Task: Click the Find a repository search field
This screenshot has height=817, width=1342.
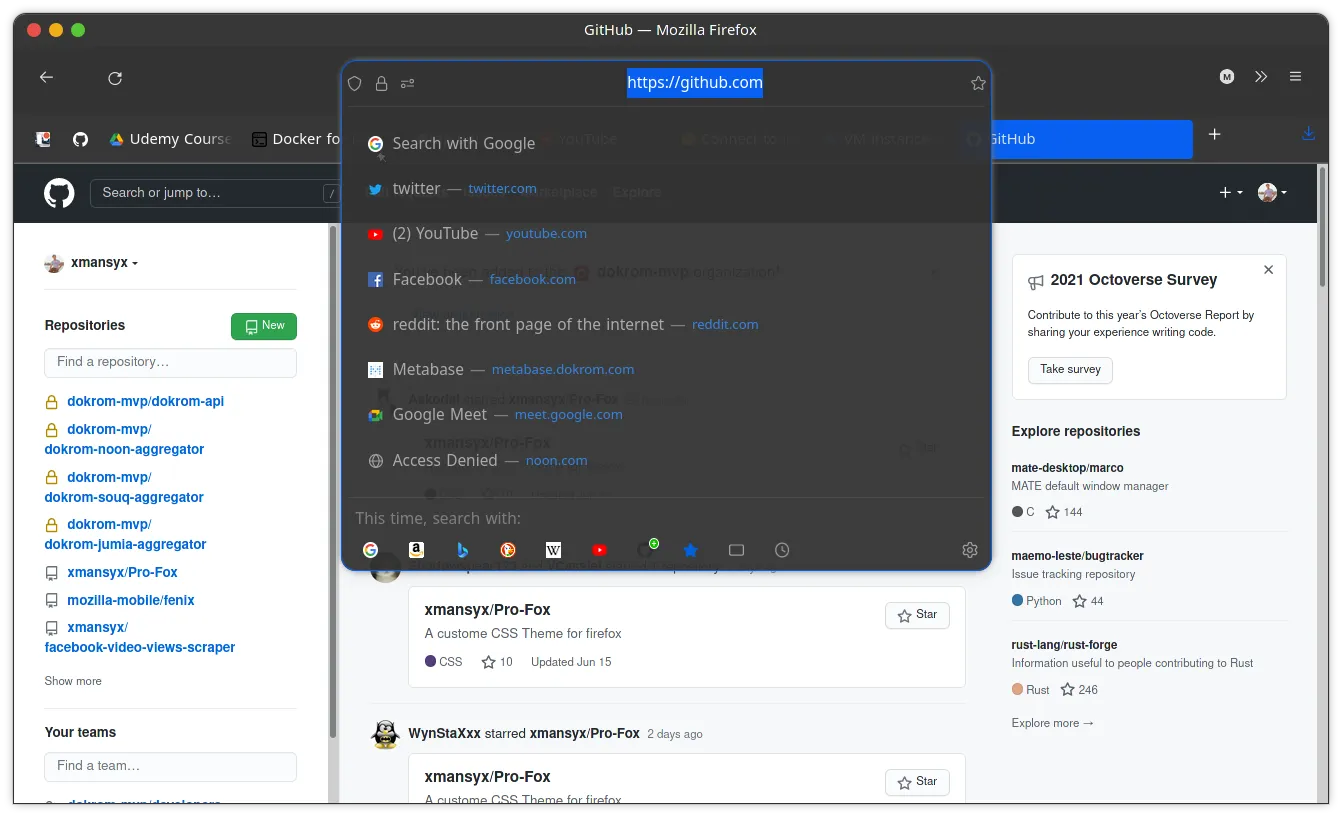Action: [169, 363]
